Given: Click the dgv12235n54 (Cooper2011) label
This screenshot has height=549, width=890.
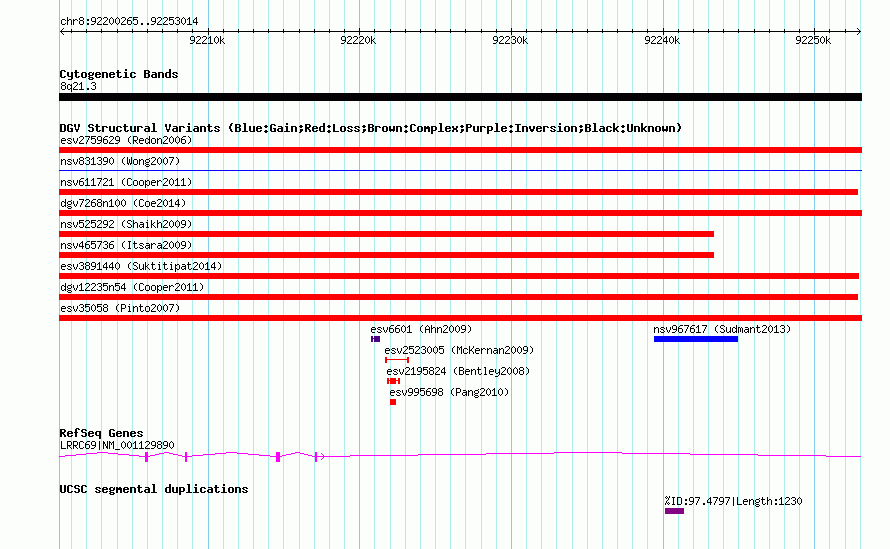Looking at the screenshot, I should pyautogui.click(x=132, y=287).
